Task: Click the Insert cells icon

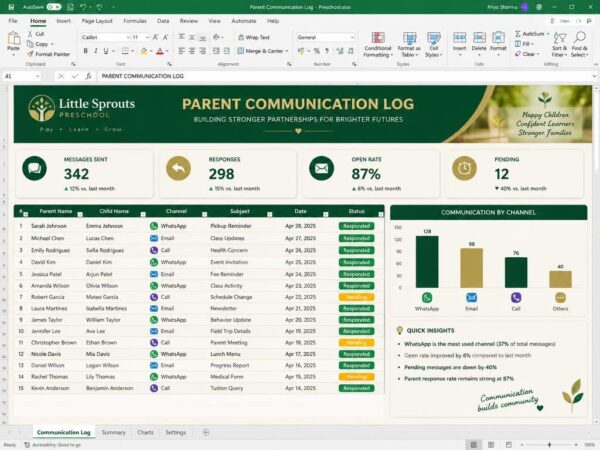Action: tap(459, 38)
